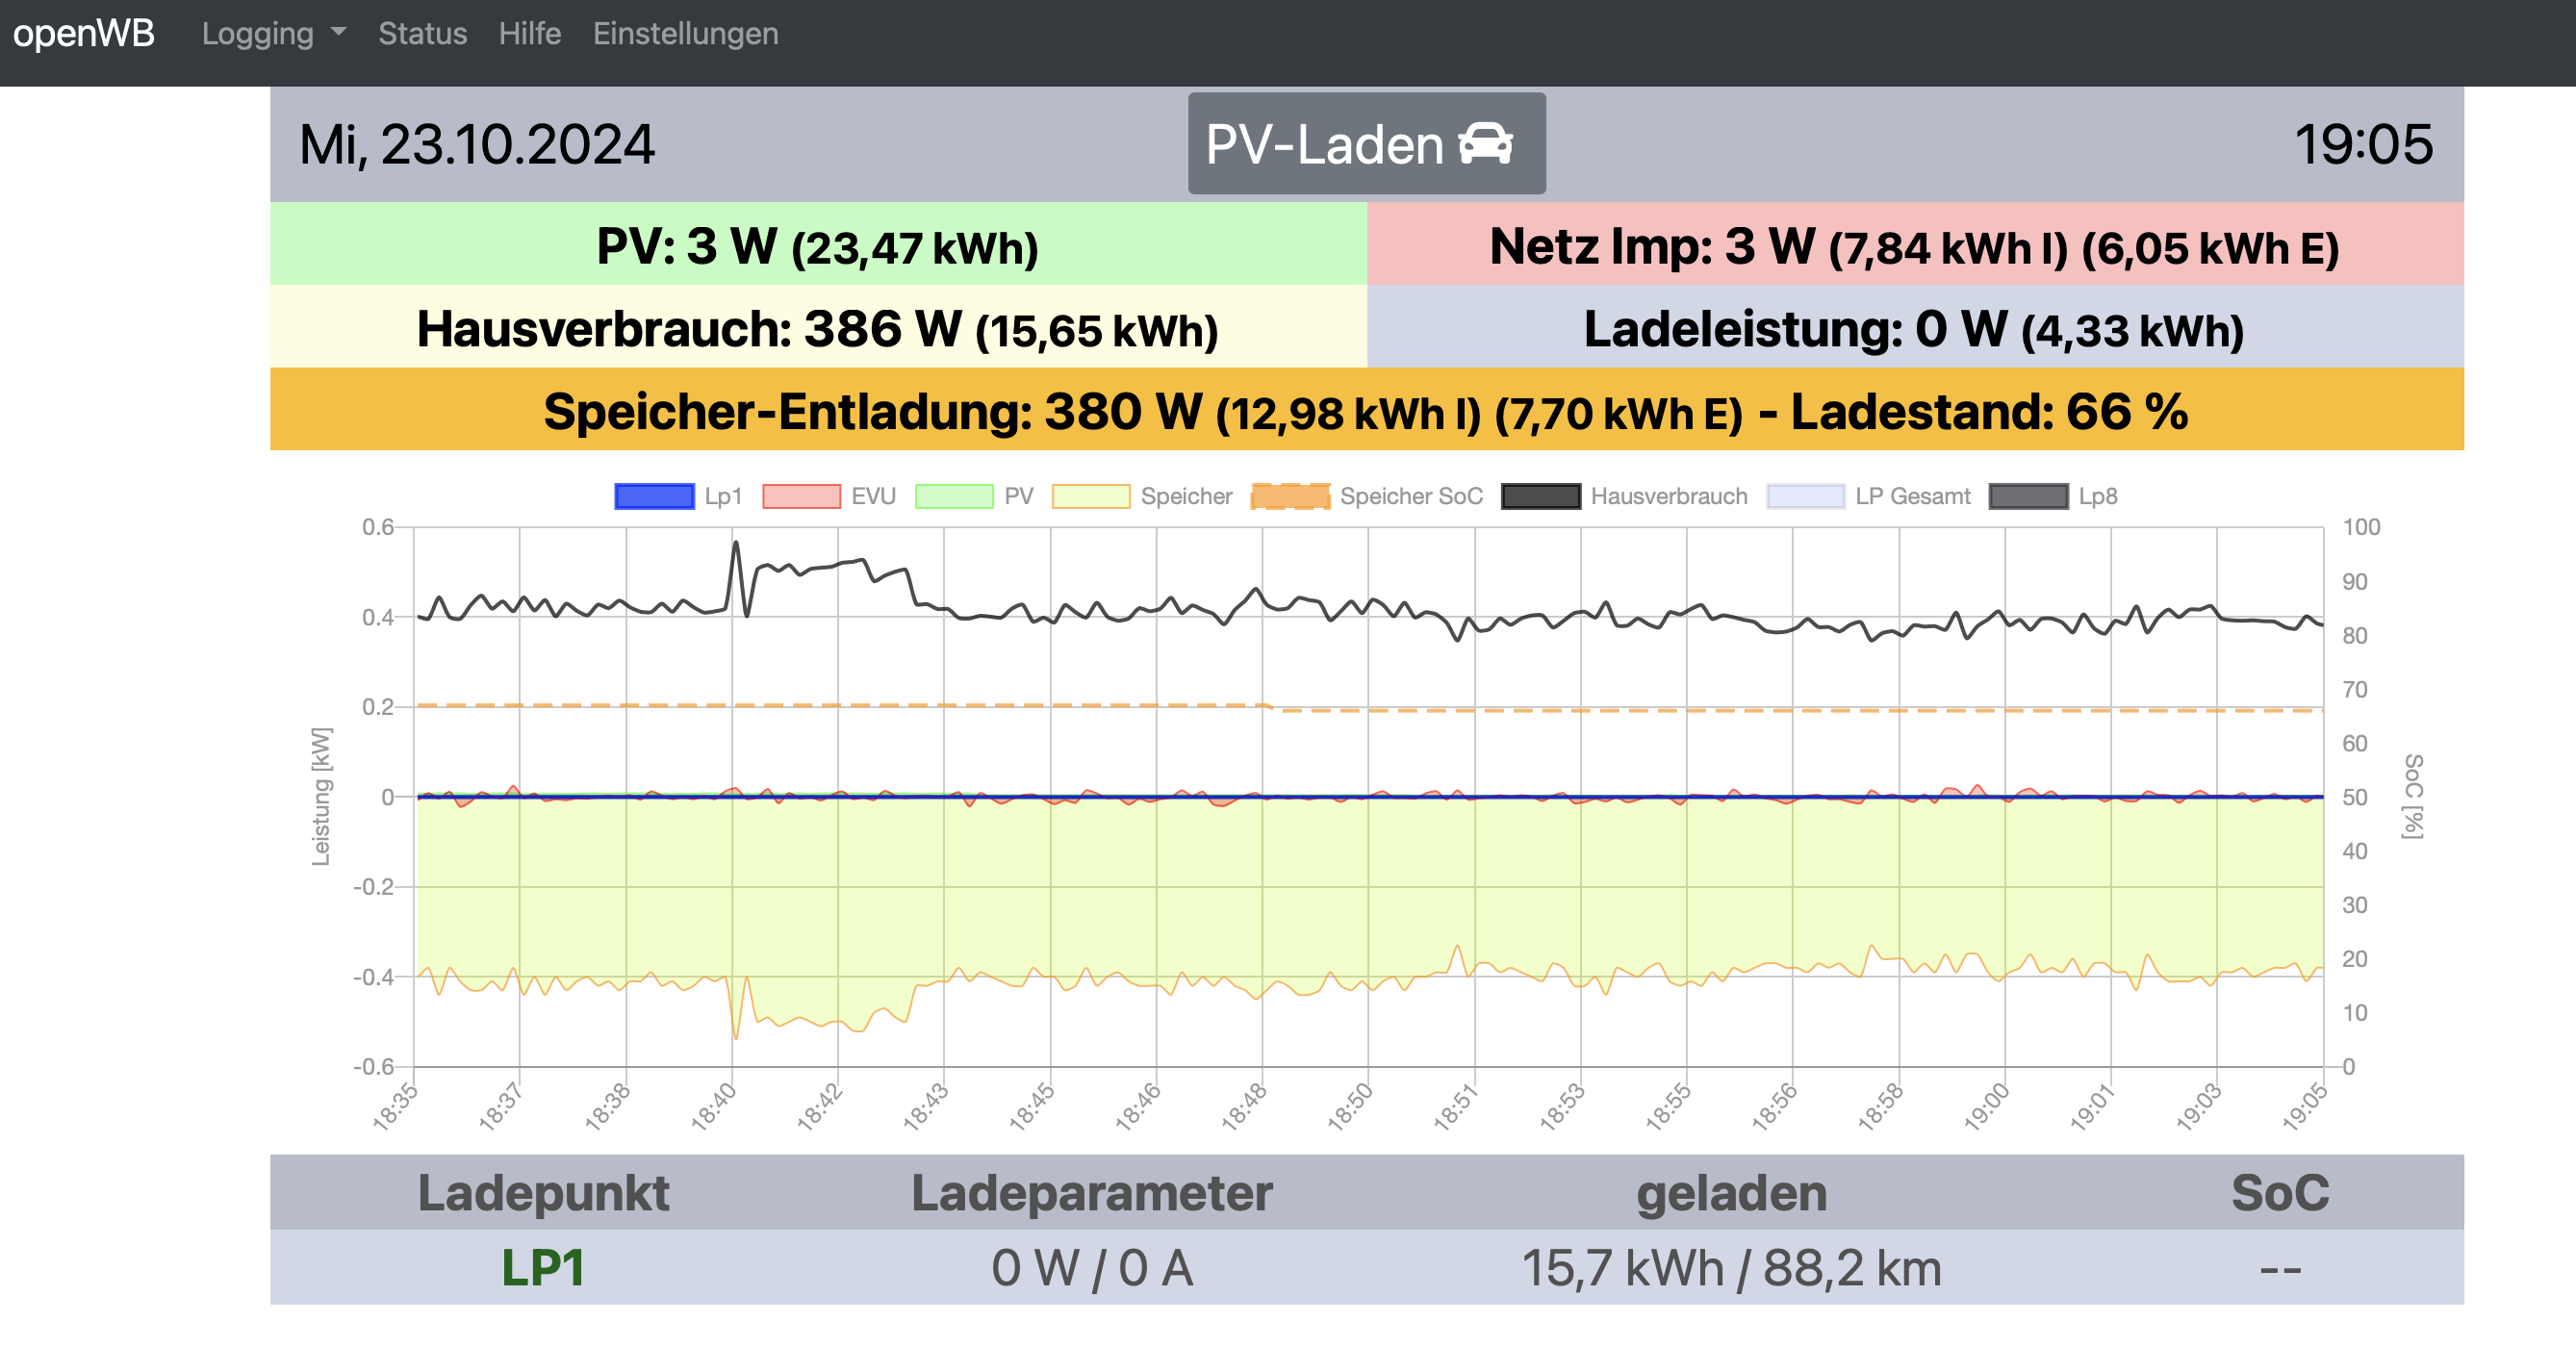Toggle the EVU red legend swatch
The height and width of the screenshot is (1372, 2576).
click(x=801, y=497)
